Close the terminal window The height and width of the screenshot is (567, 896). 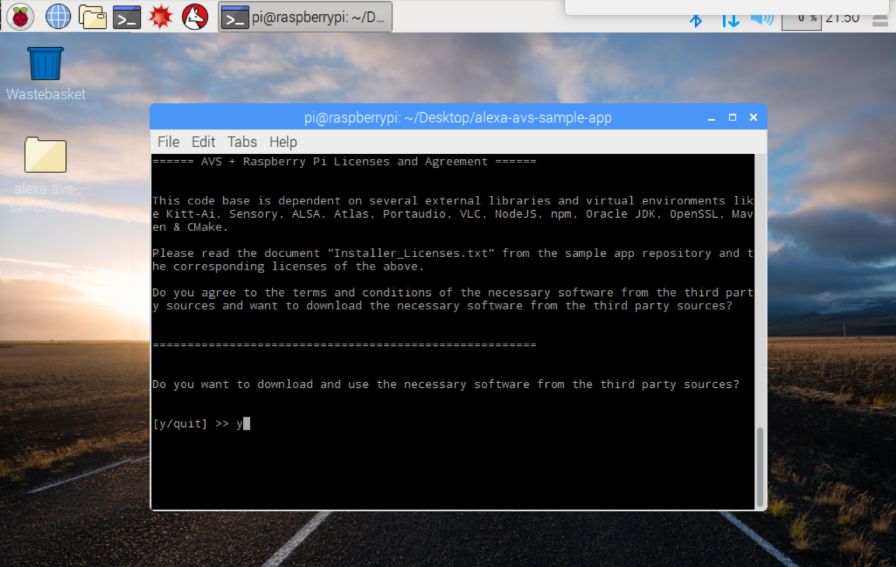click(754, 117)
